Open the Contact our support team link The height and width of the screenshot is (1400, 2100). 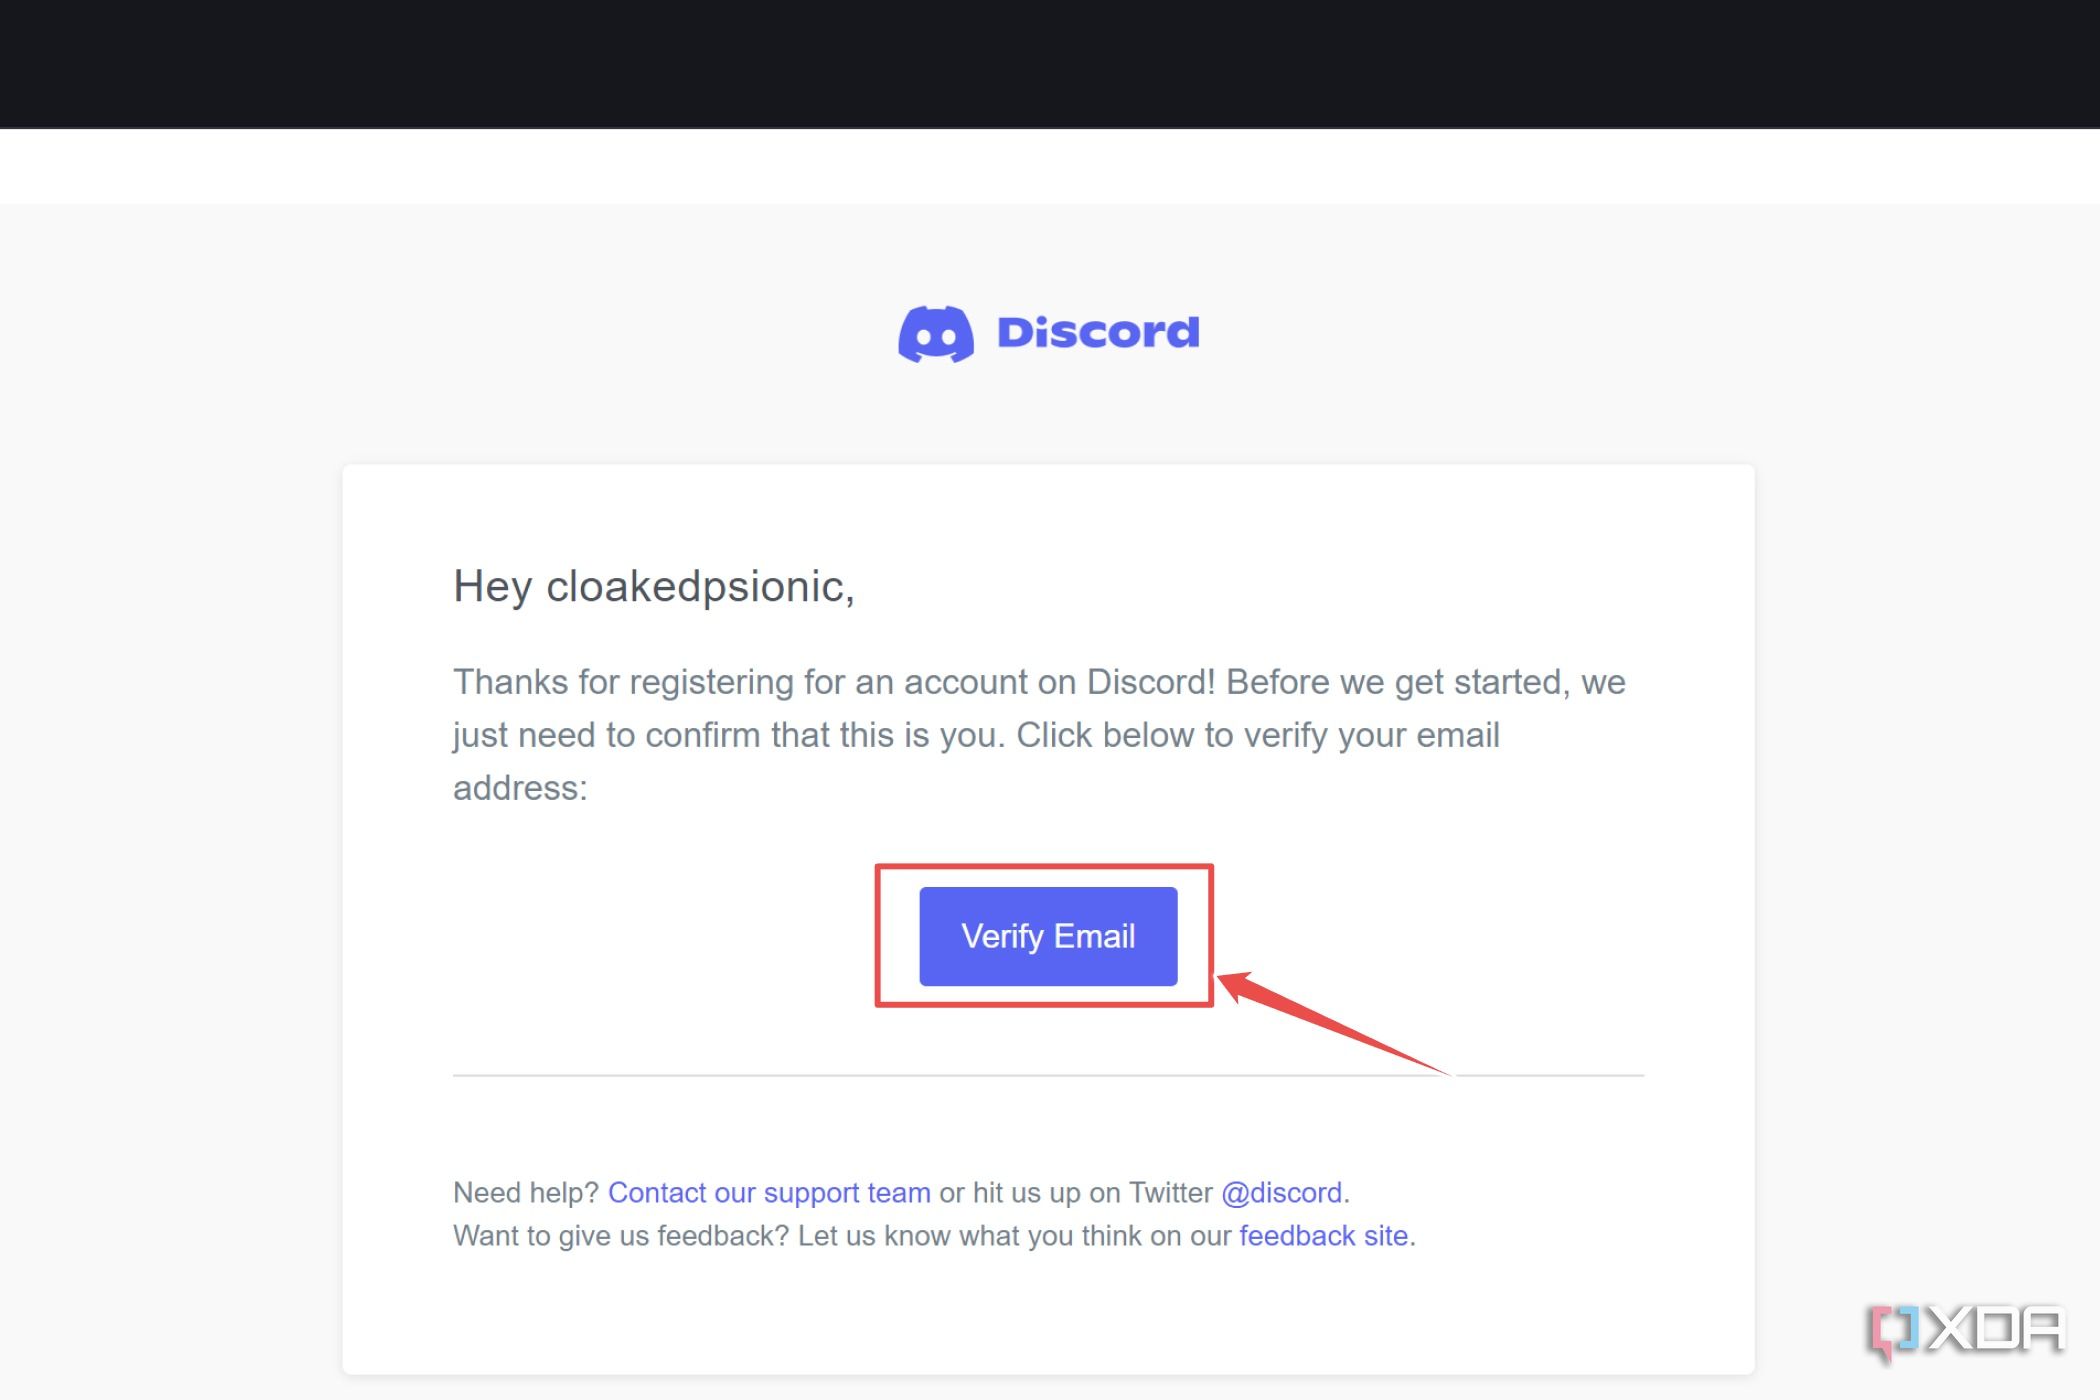(x=770, y=1193)
